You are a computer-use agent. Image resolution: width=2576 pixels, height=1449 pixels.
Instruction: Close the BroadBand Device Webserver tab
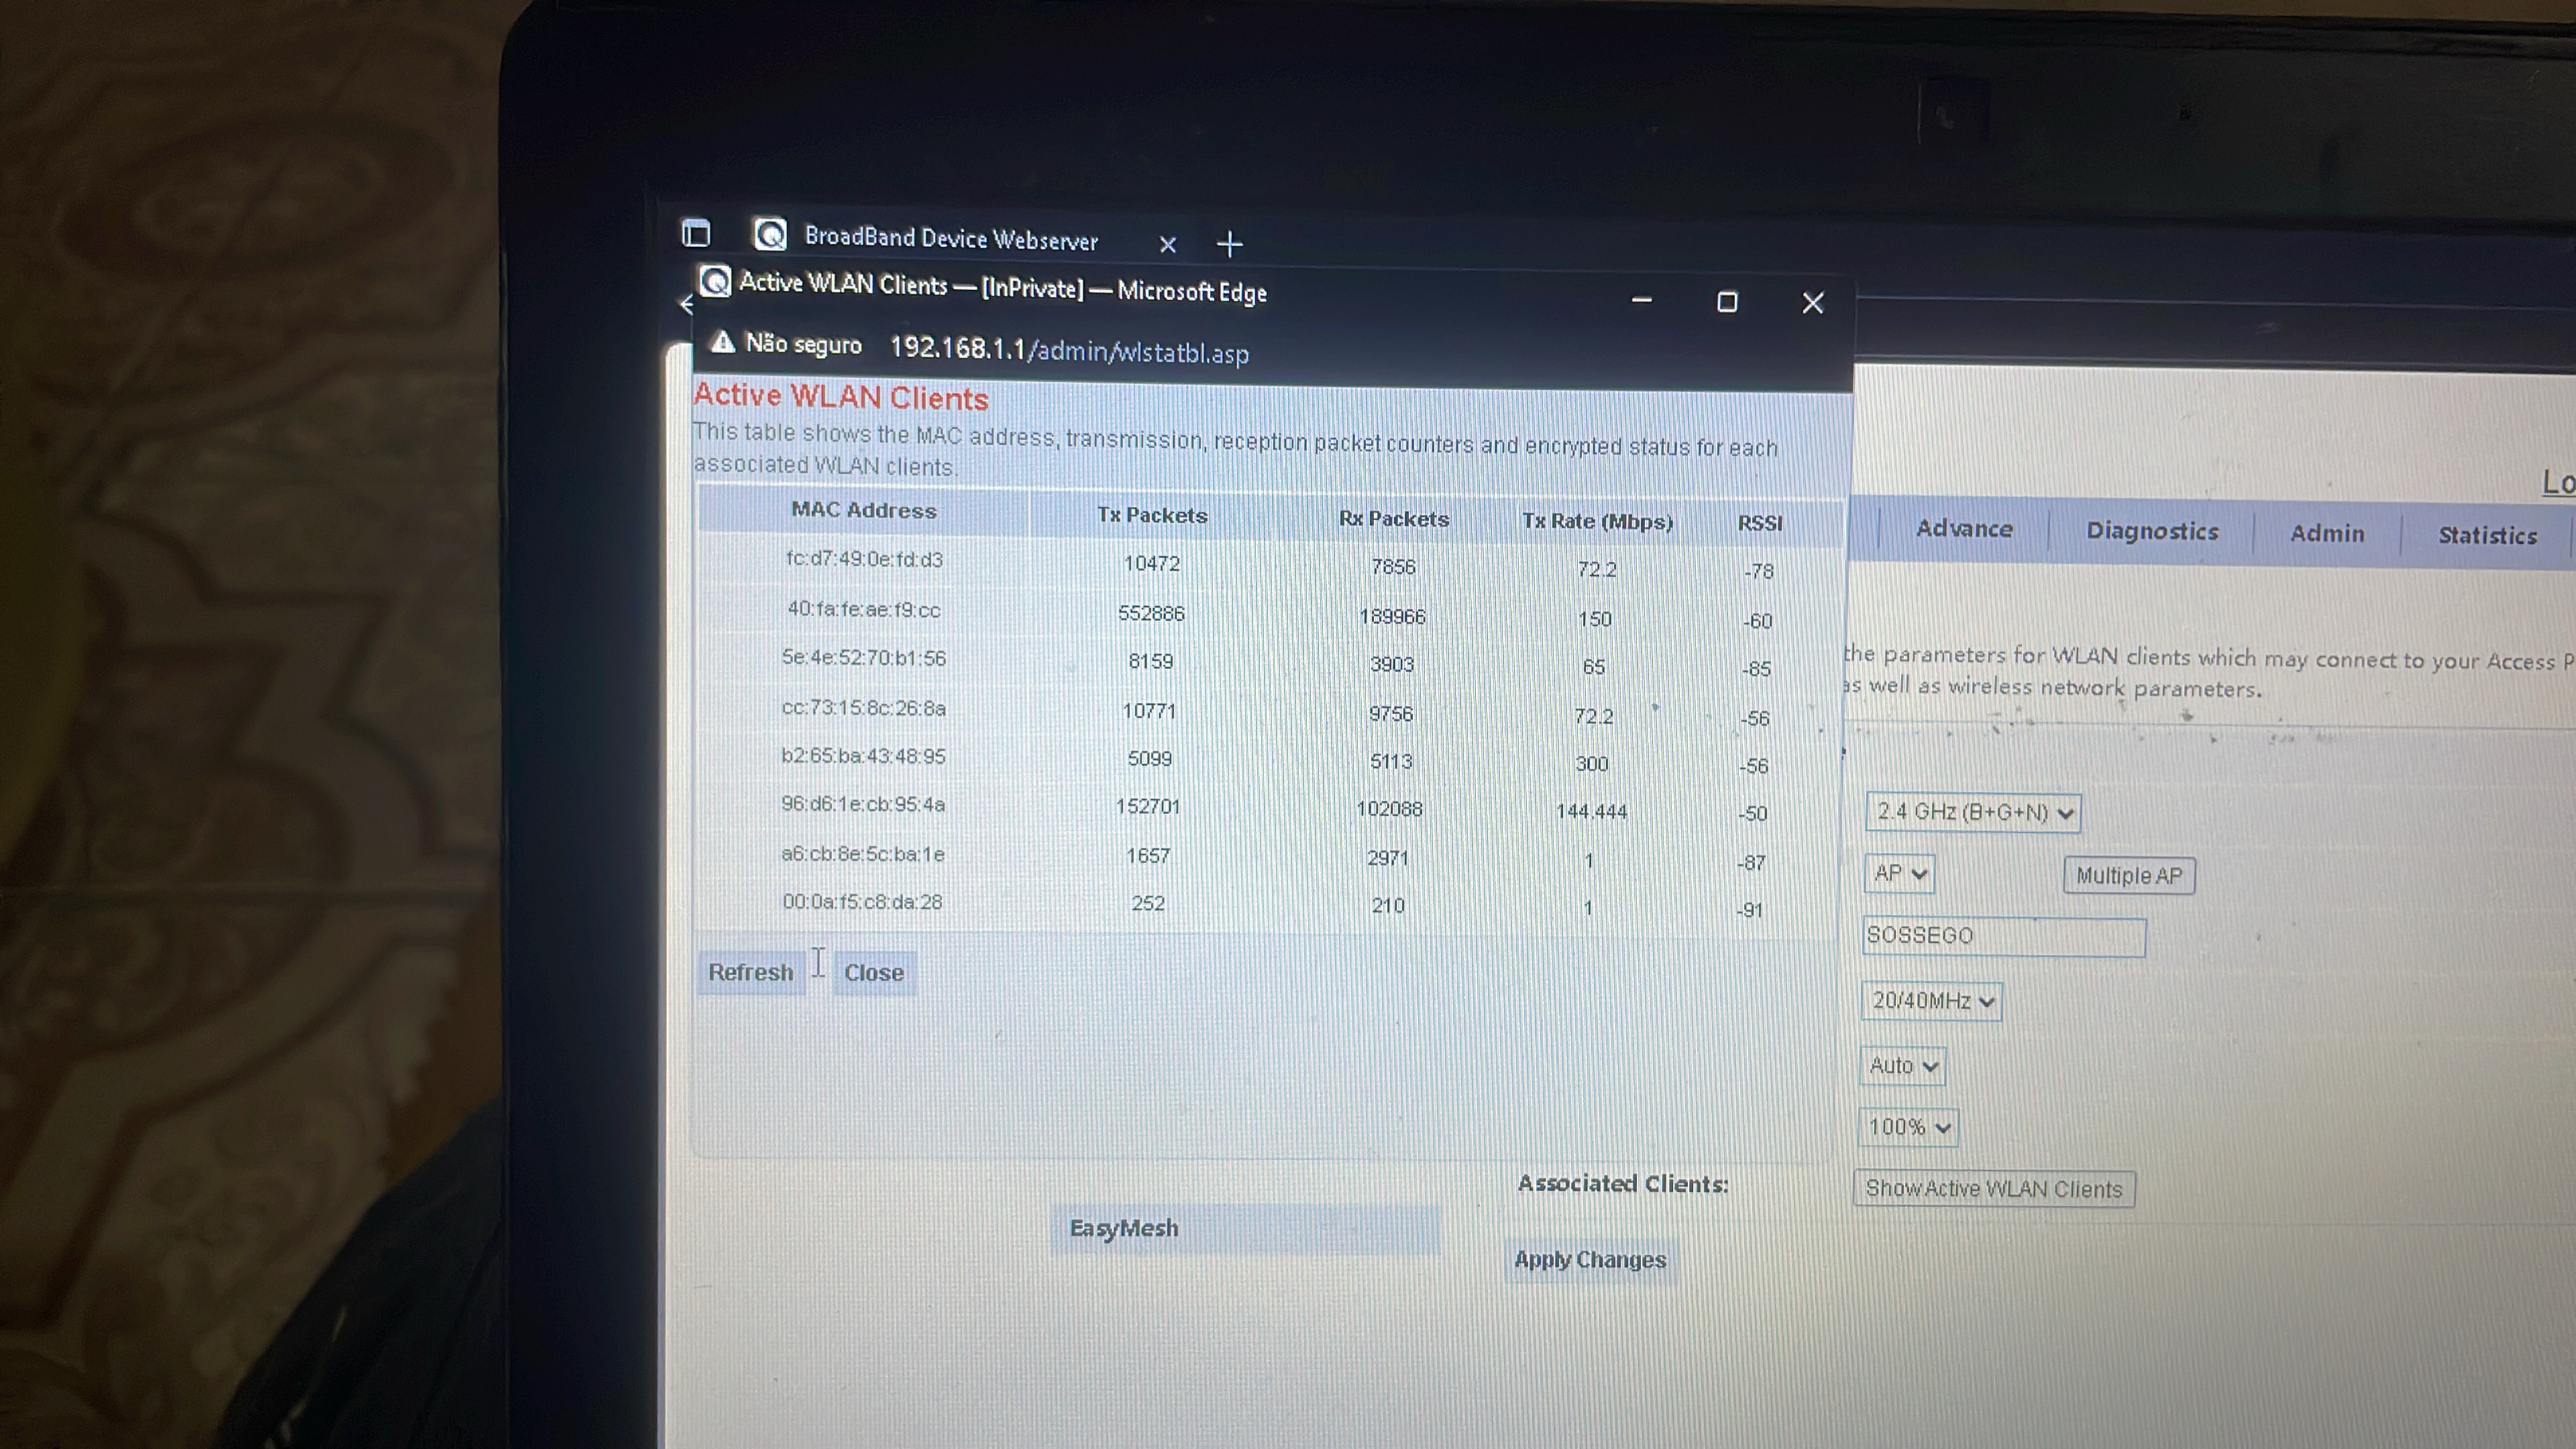tap(1167, 244)
